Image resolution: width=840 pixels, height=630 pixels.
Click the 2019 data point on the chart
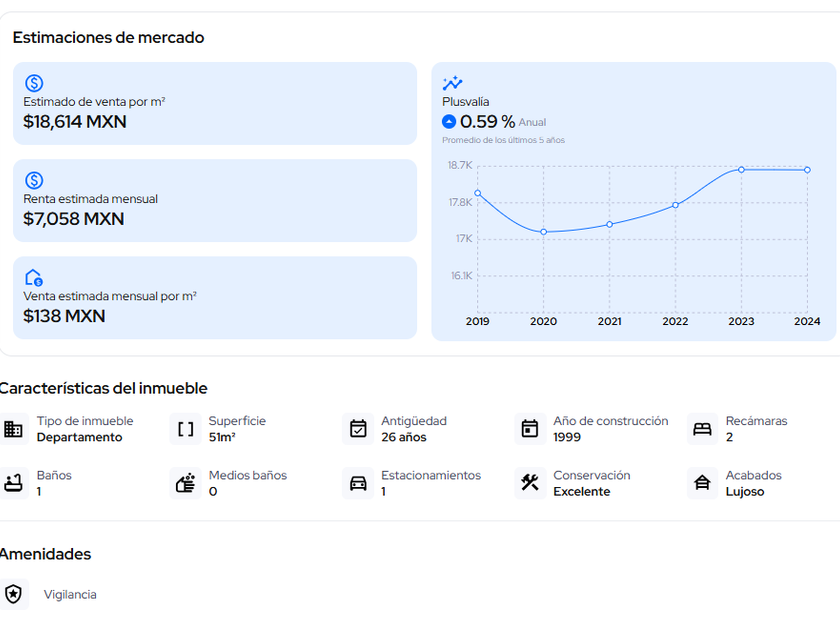click(x=478, y=193)
